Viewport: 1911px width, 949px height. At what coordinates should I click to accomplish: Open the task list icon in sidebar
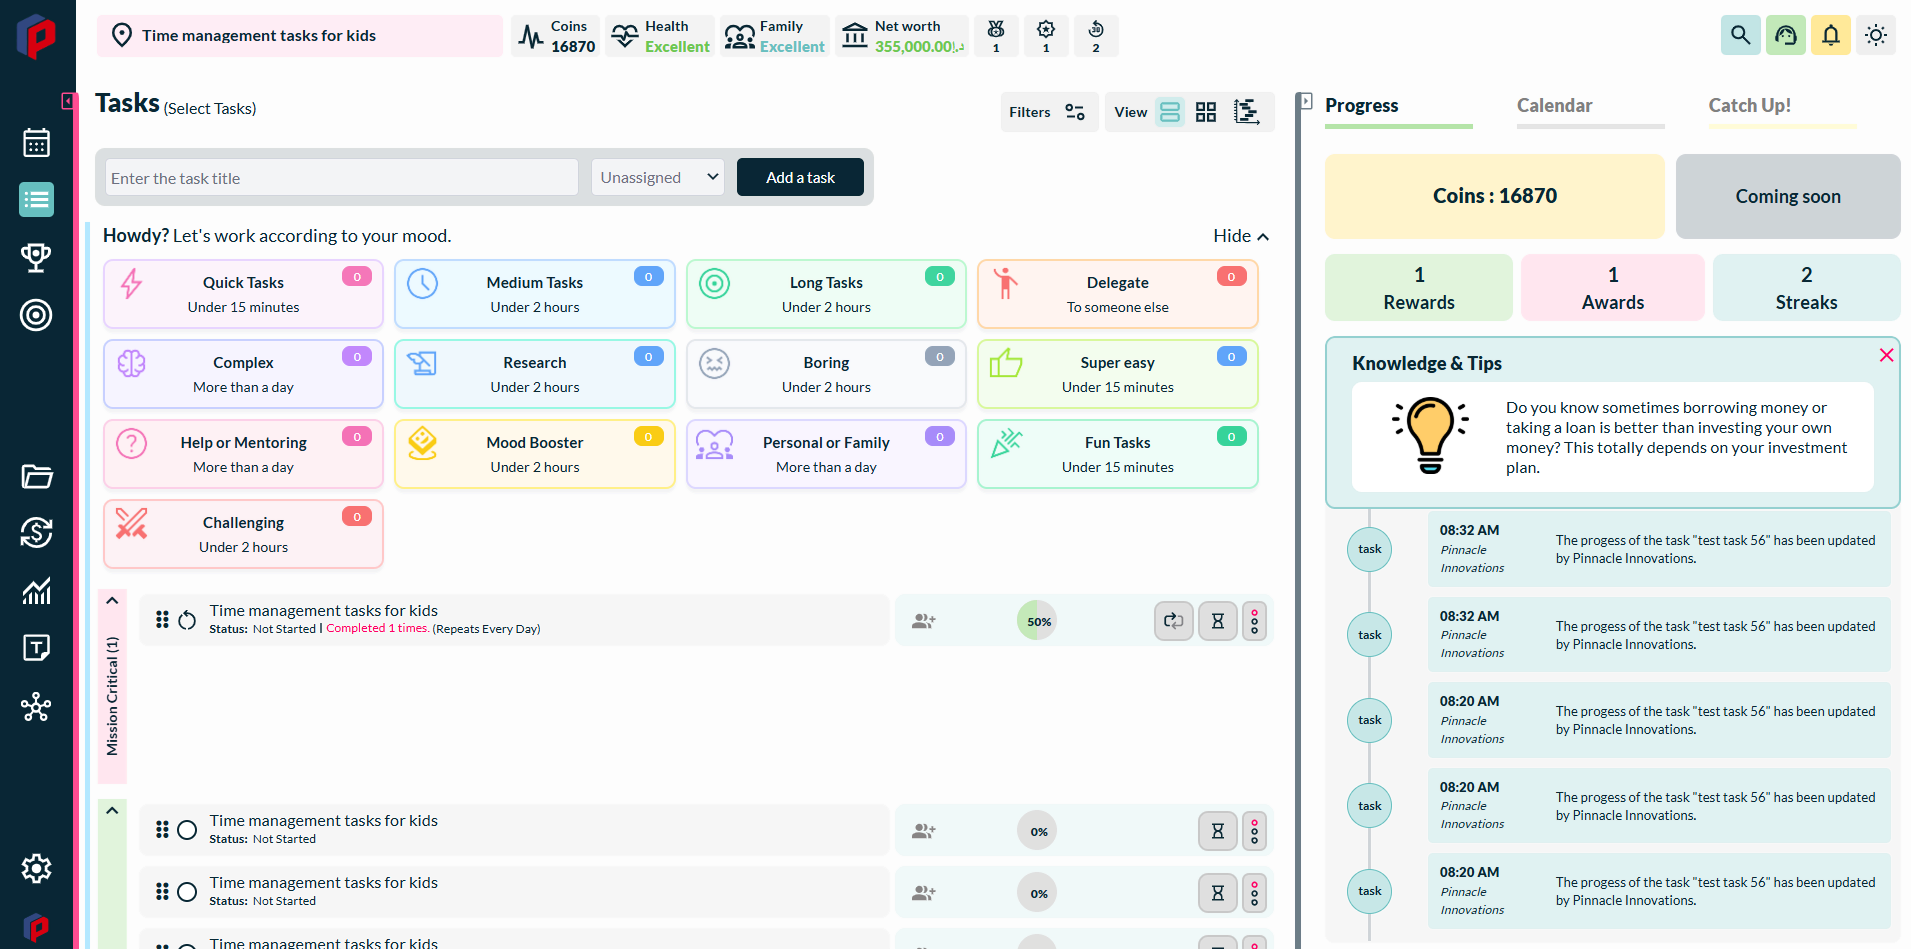tap(37, 200)
